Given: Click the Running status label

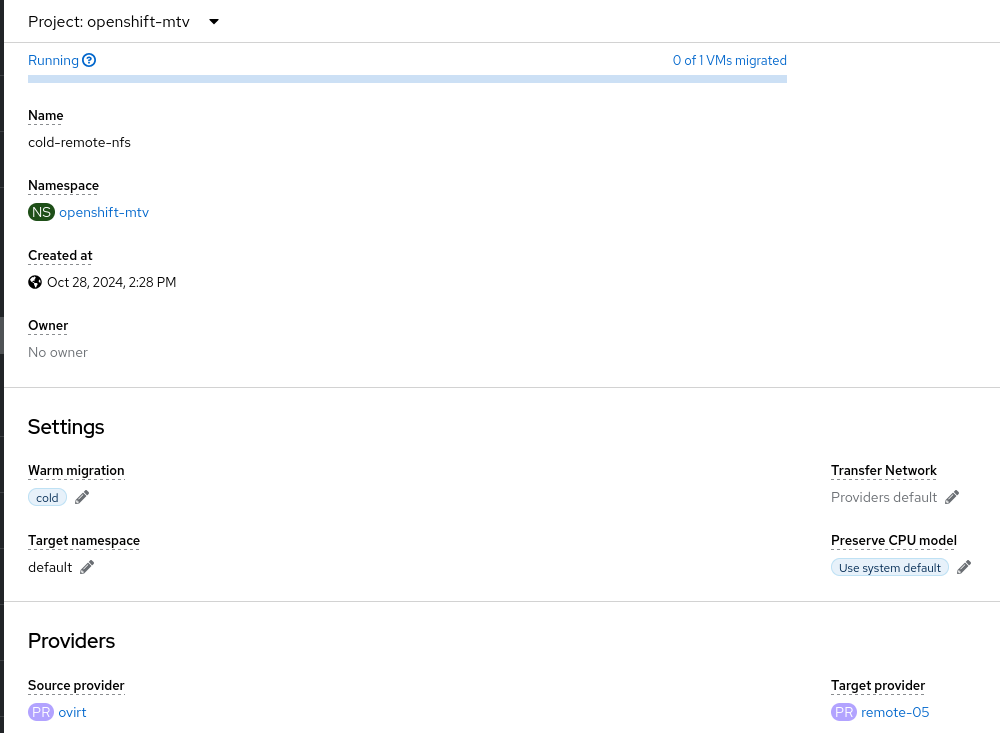Looking at the screenshot, I should coord(53,60).
